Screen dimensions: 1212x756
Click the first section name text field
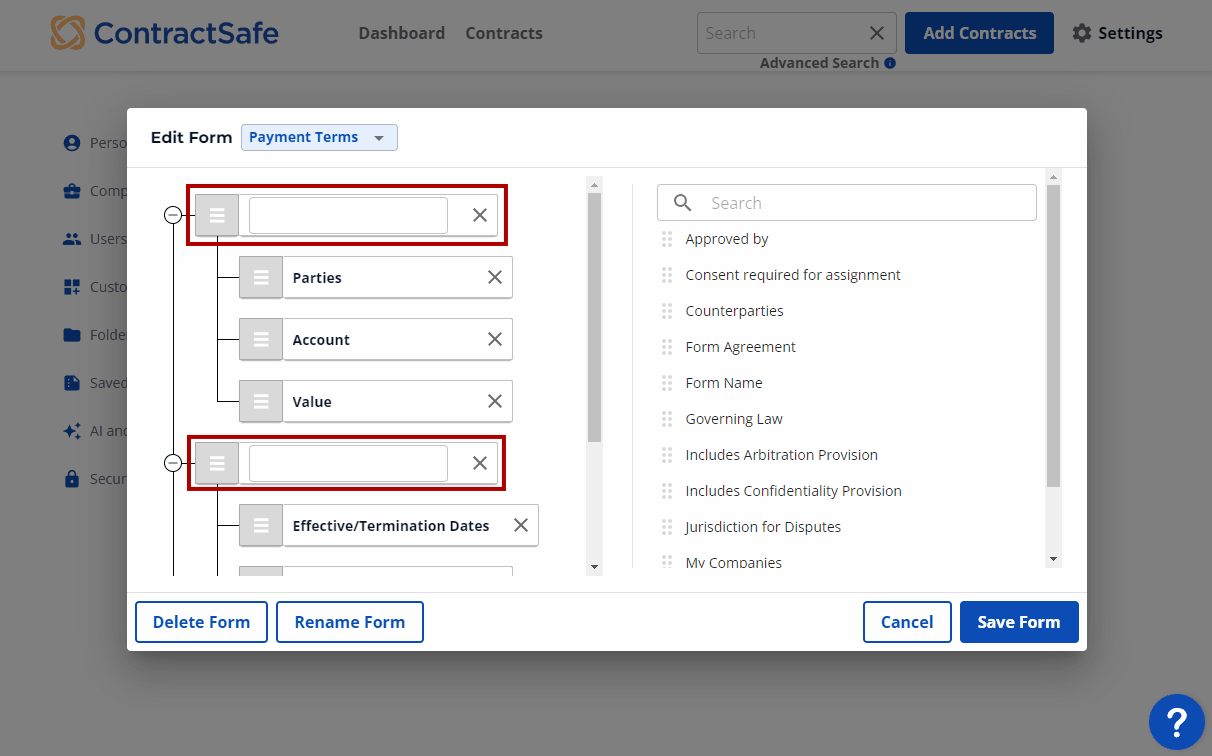point(348,215)
